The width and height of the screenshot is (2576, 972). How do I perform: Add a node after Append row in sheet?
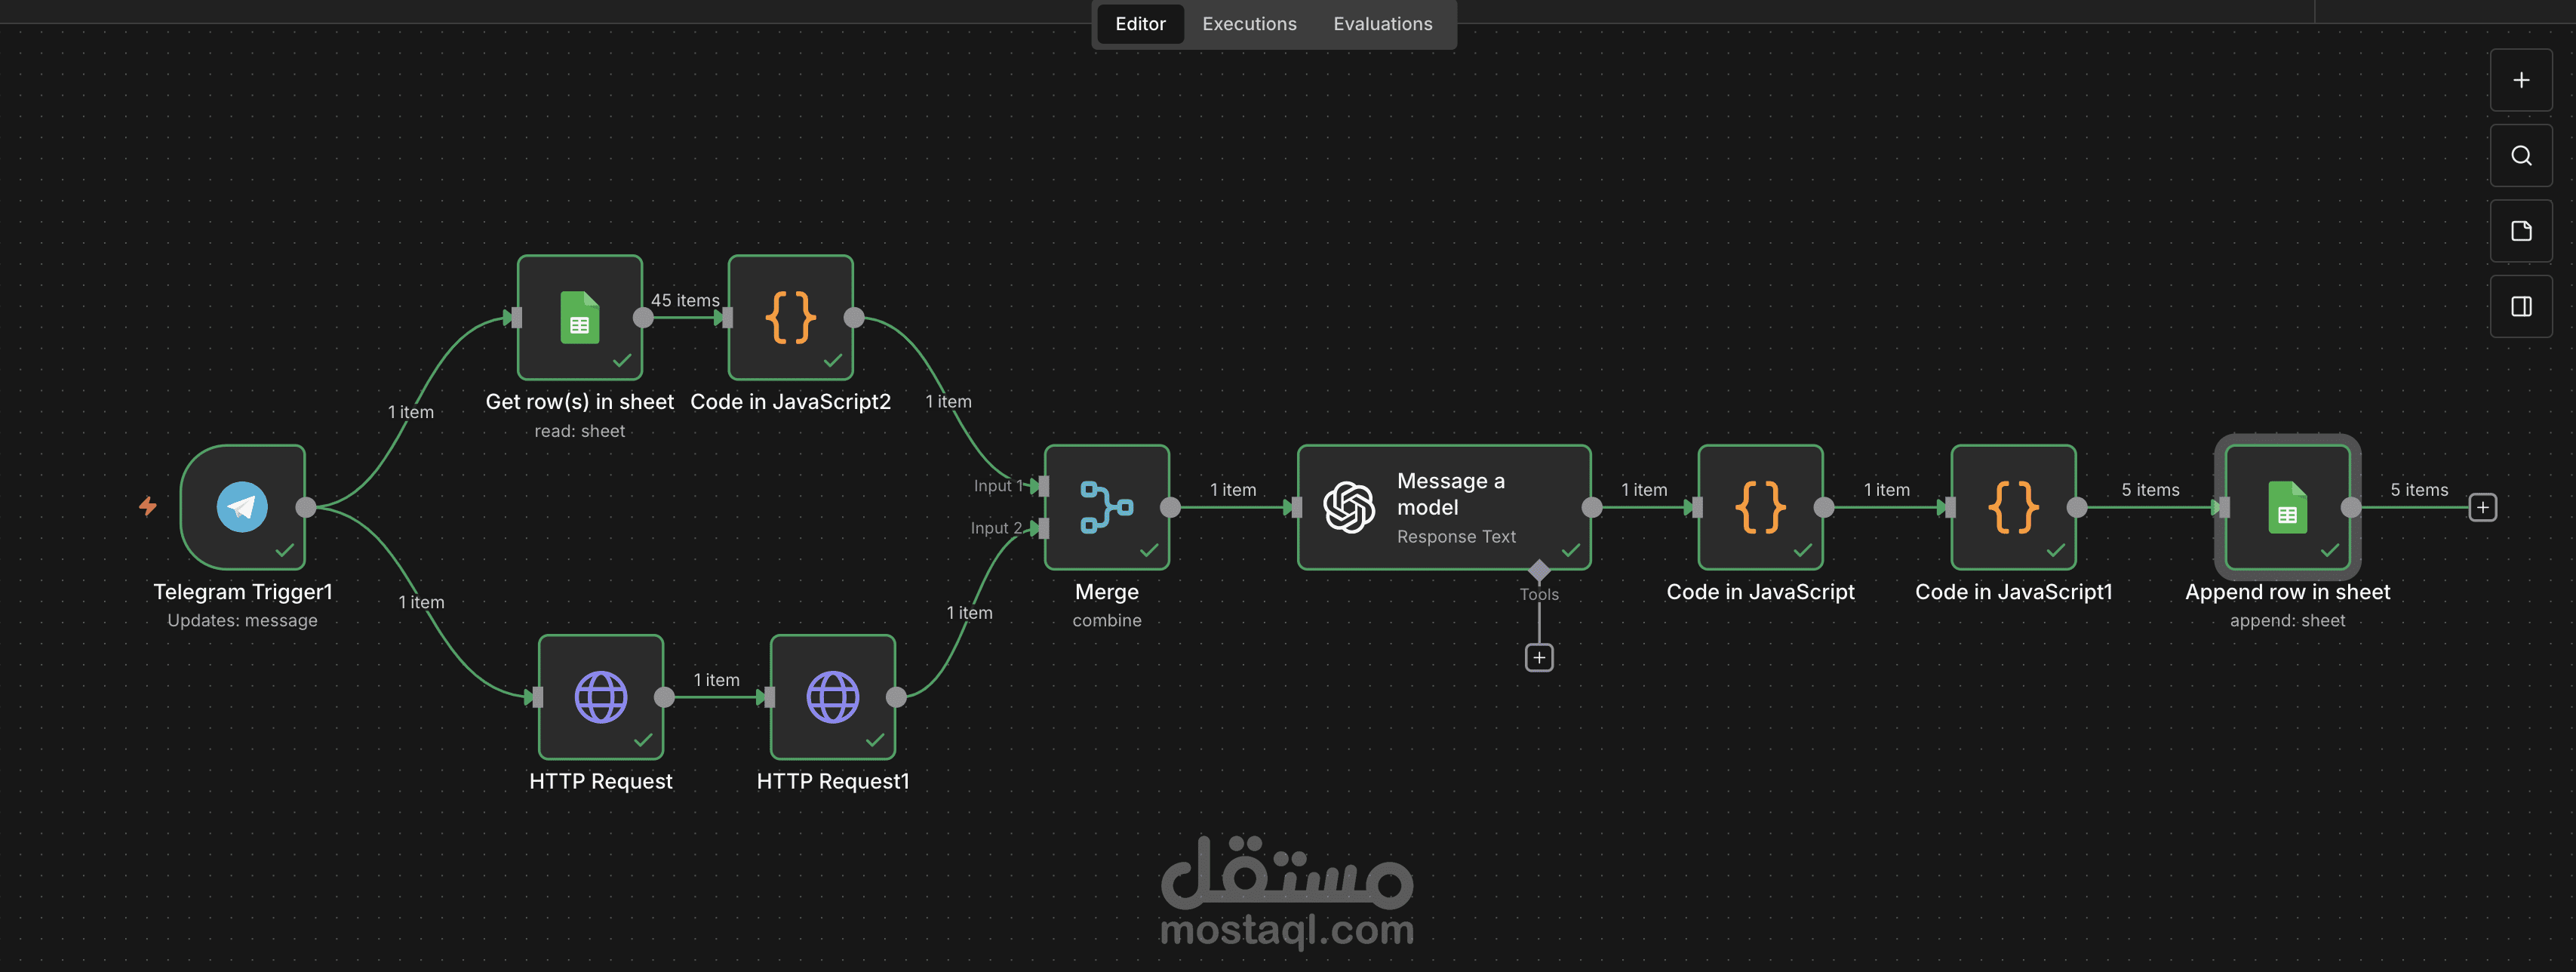coord(2483,507)
